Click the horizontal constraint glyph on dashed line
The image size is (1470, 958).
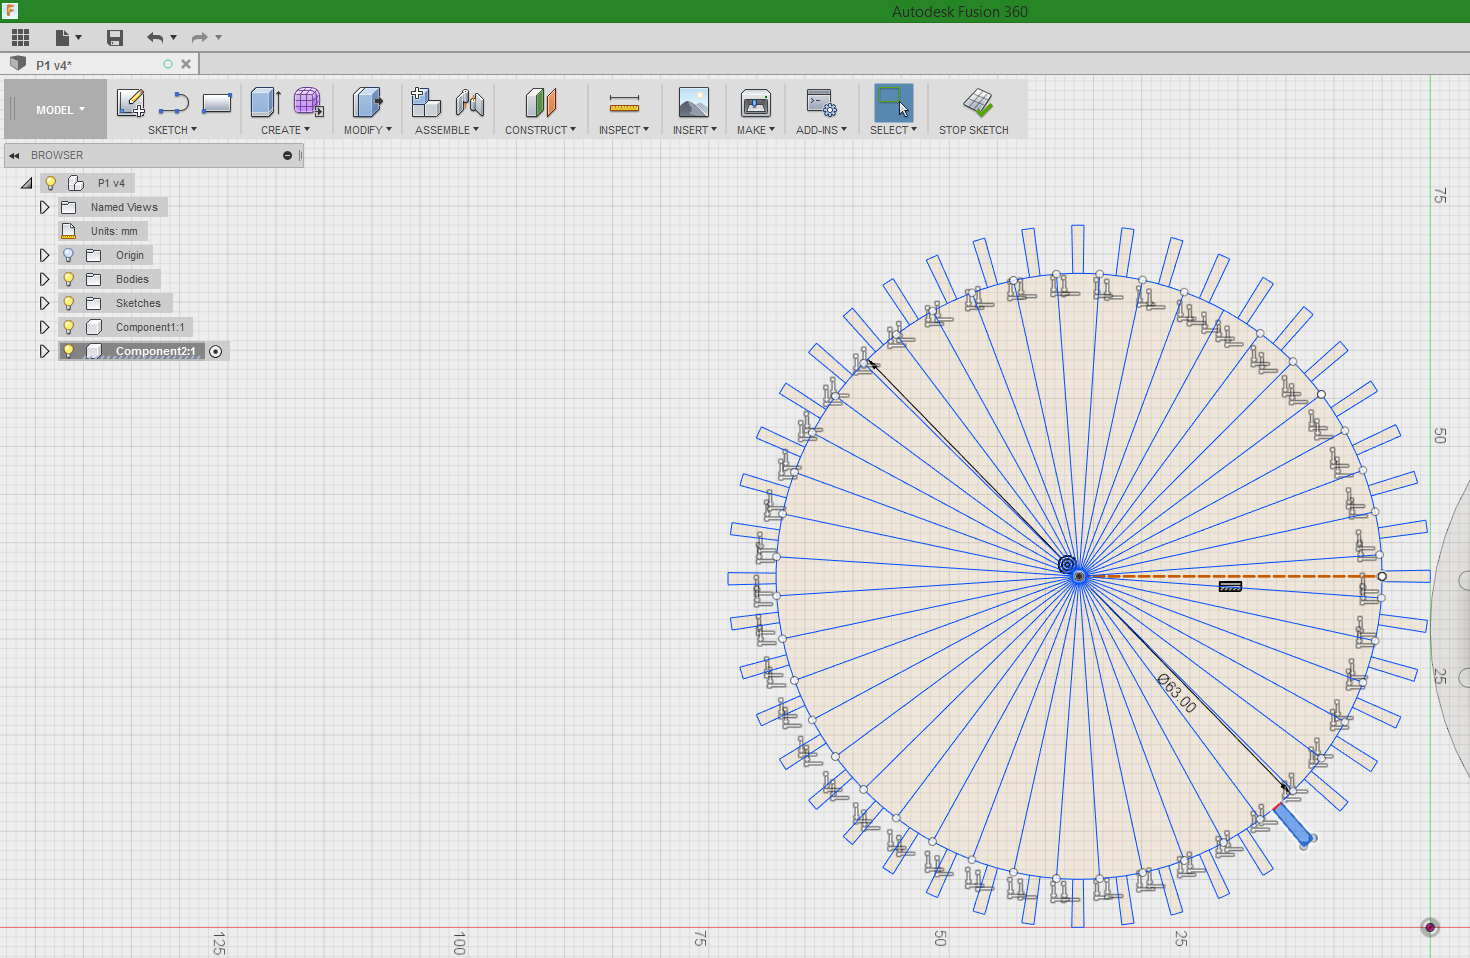1231,587
